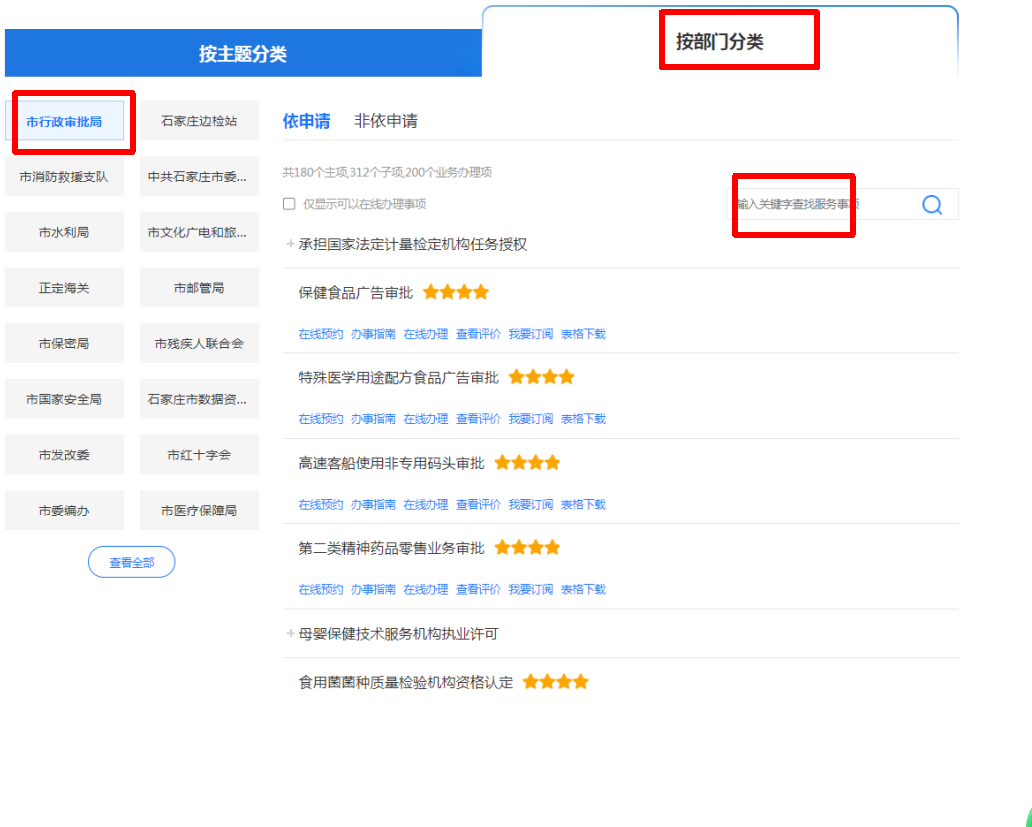This screenshot has width=1032, height=827.
Task: Select the 非依申请 tab
Action: tap(385, 121)
